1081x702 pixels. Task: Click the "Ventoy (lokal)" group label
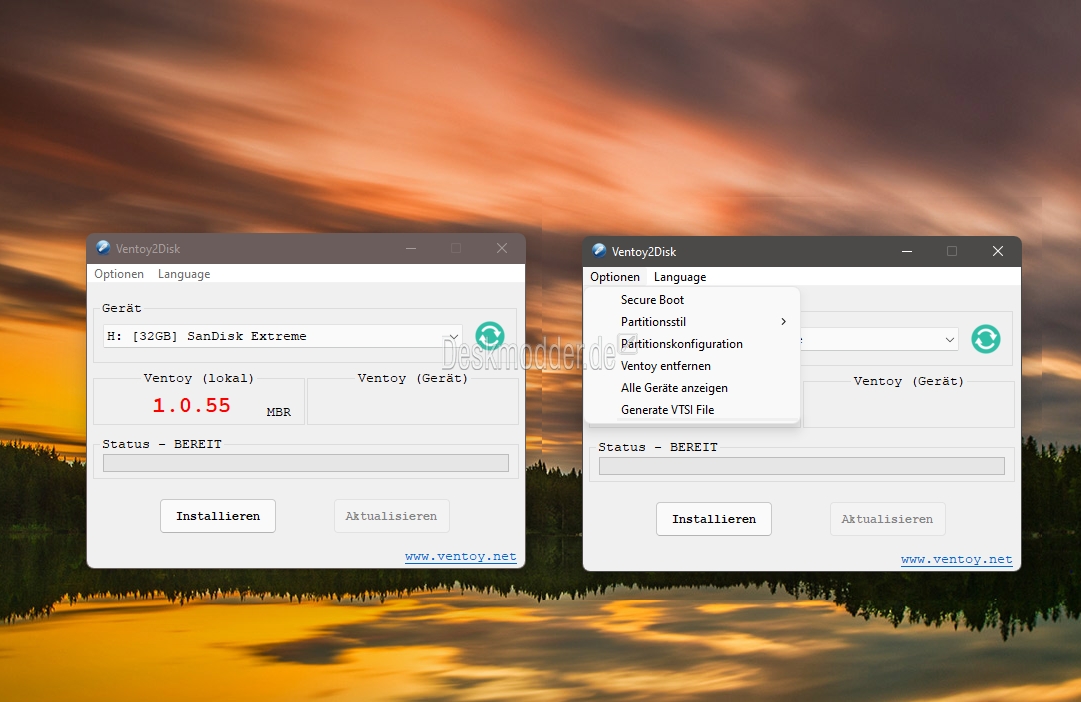[199, 378]
